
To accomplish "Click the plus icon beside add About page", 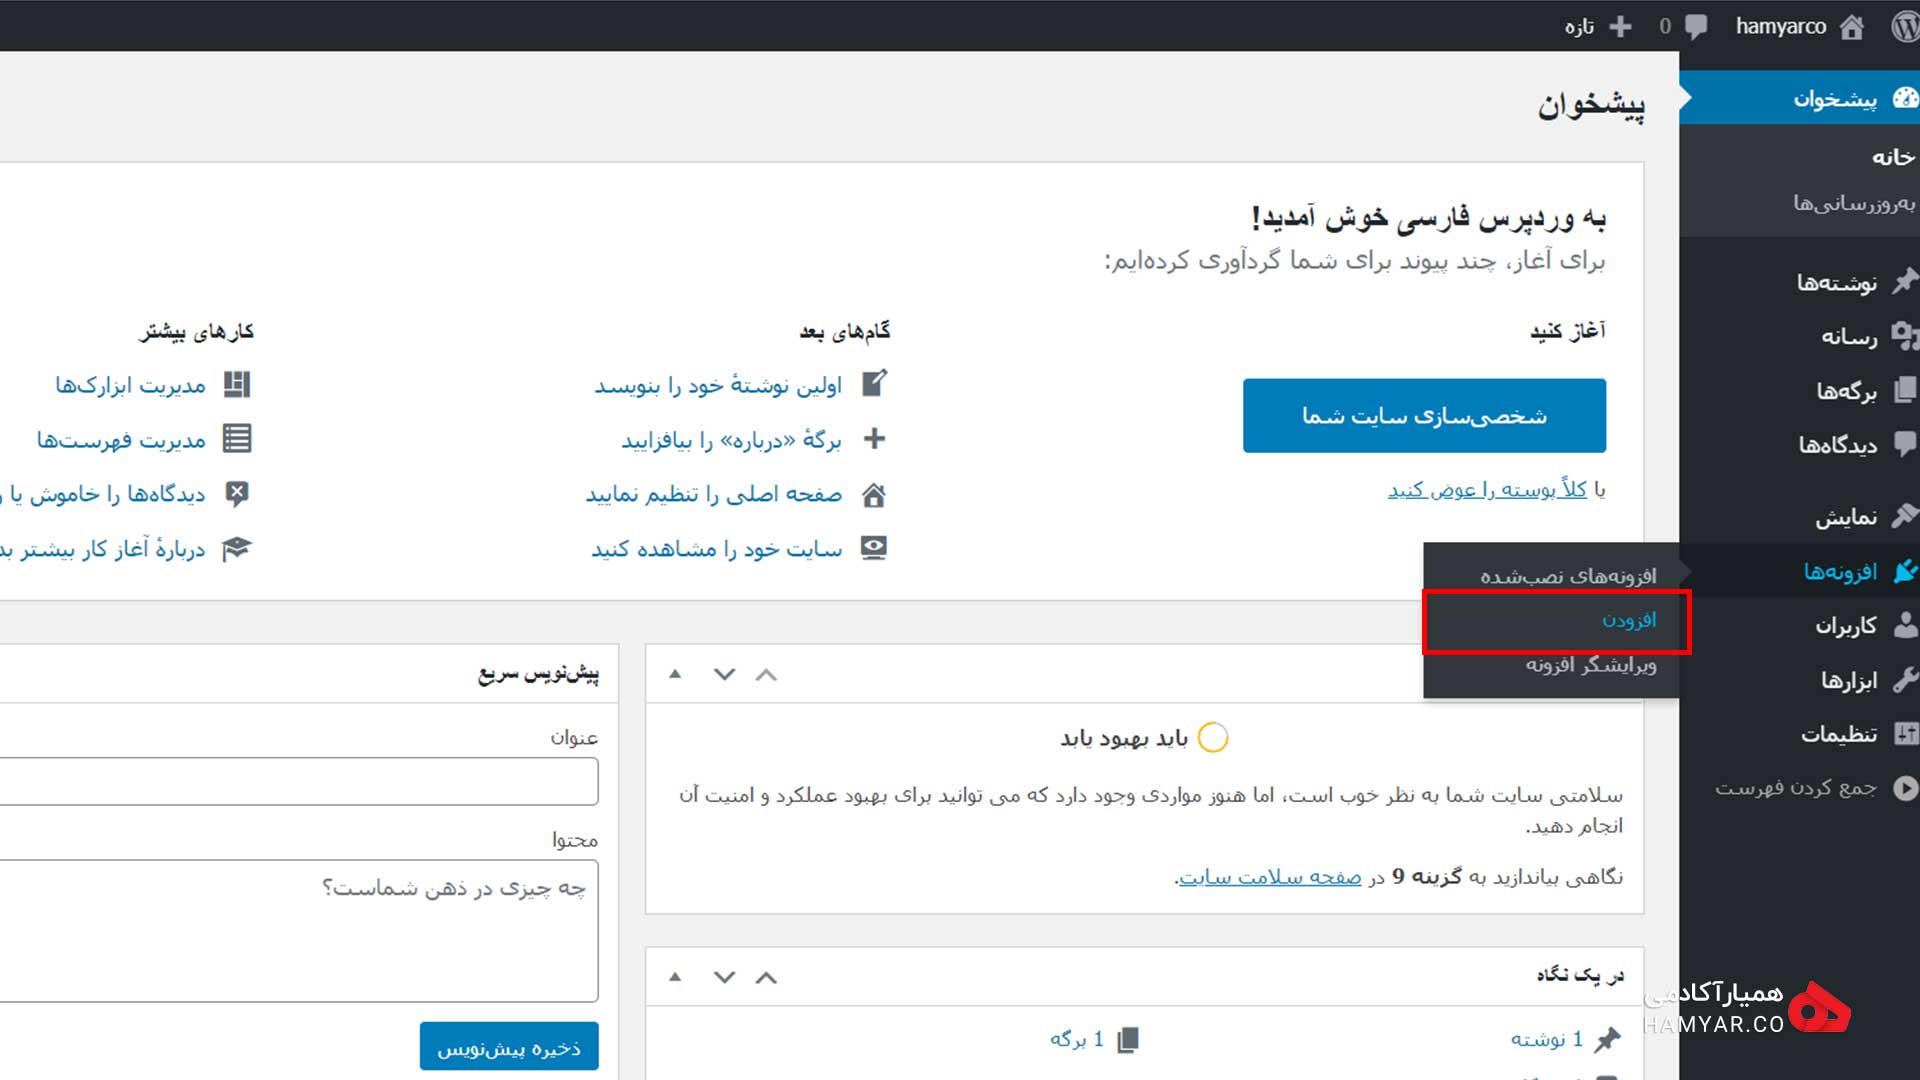I will point(874,439).
